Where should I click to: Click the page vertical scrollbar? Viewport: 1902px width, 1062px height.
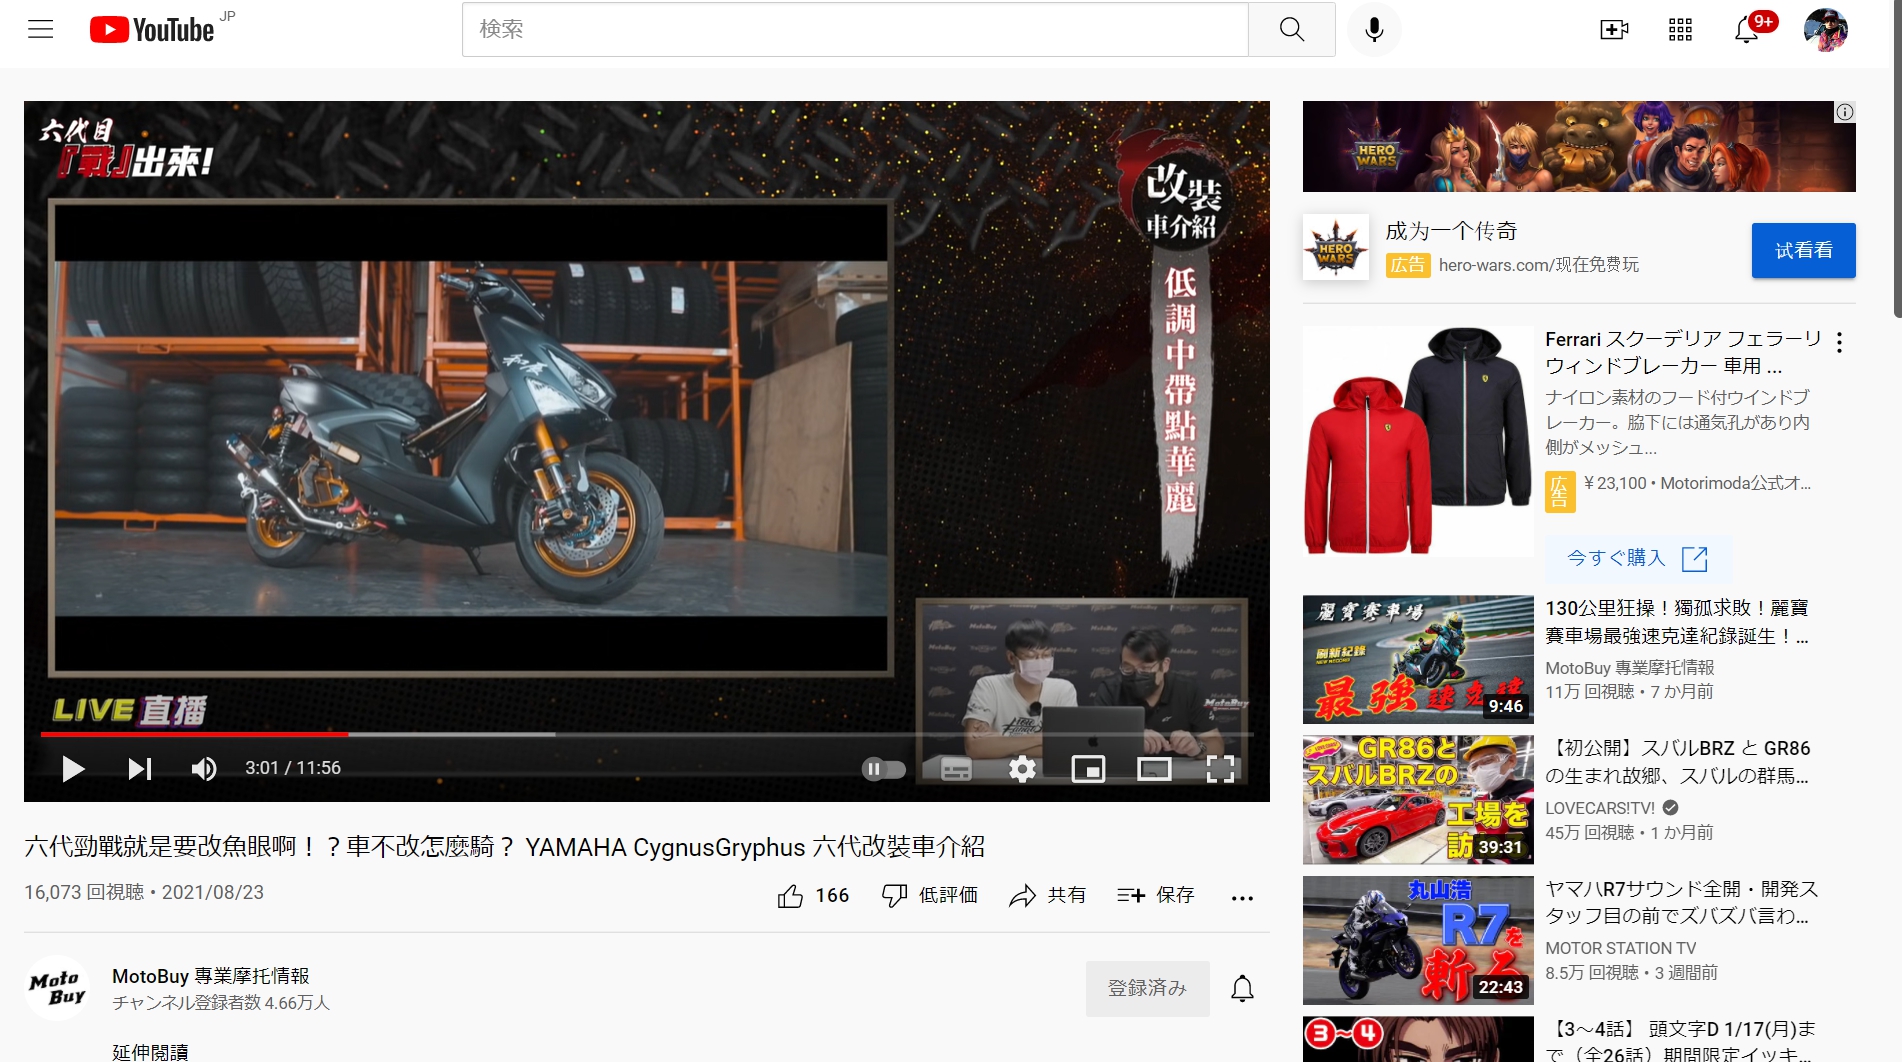pyautogui.click(x=1897, y=160)
